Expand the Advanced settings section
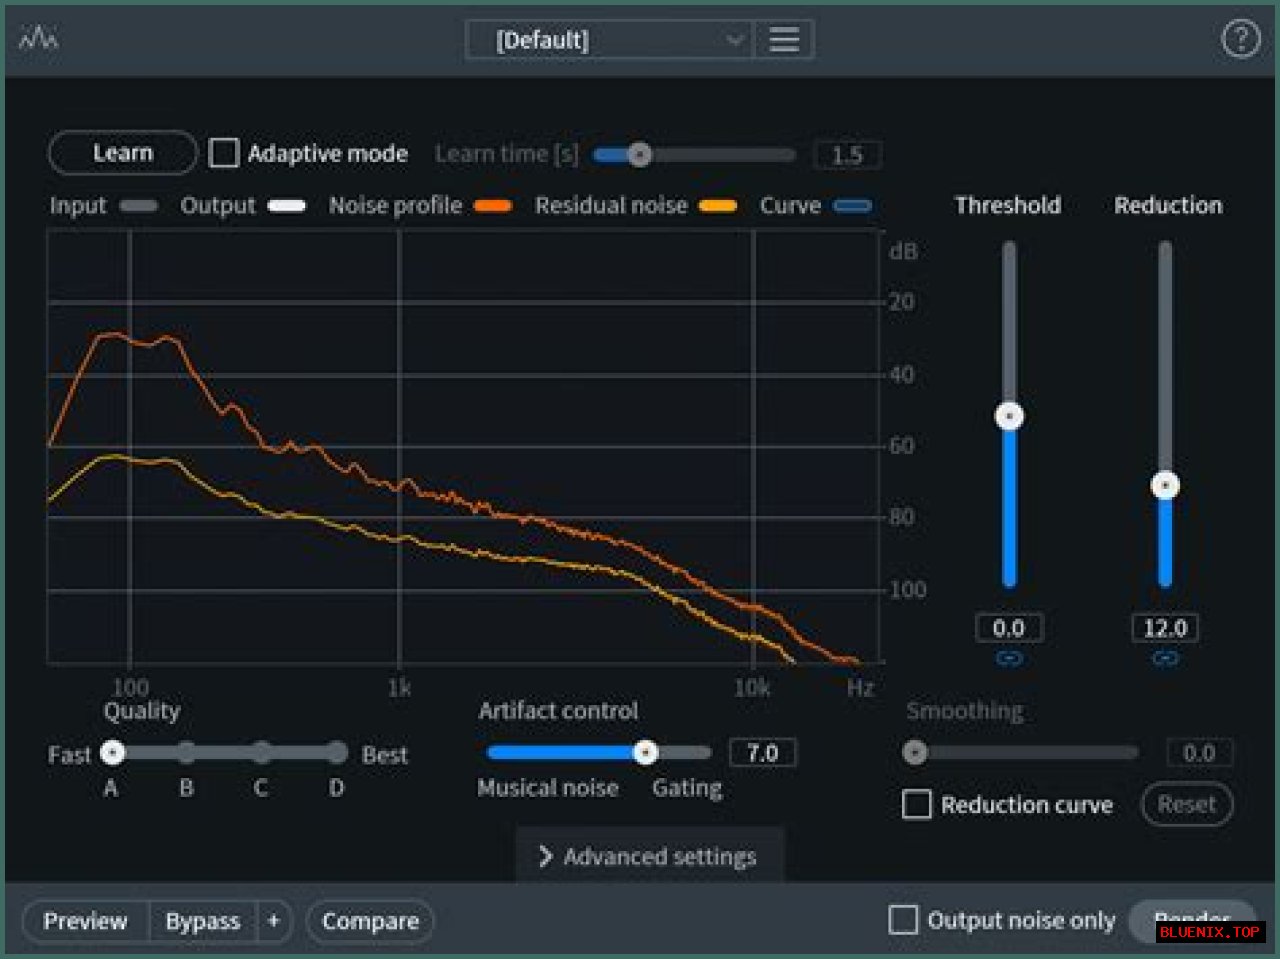The image size is (1280, 959). (x=649, y=856)
